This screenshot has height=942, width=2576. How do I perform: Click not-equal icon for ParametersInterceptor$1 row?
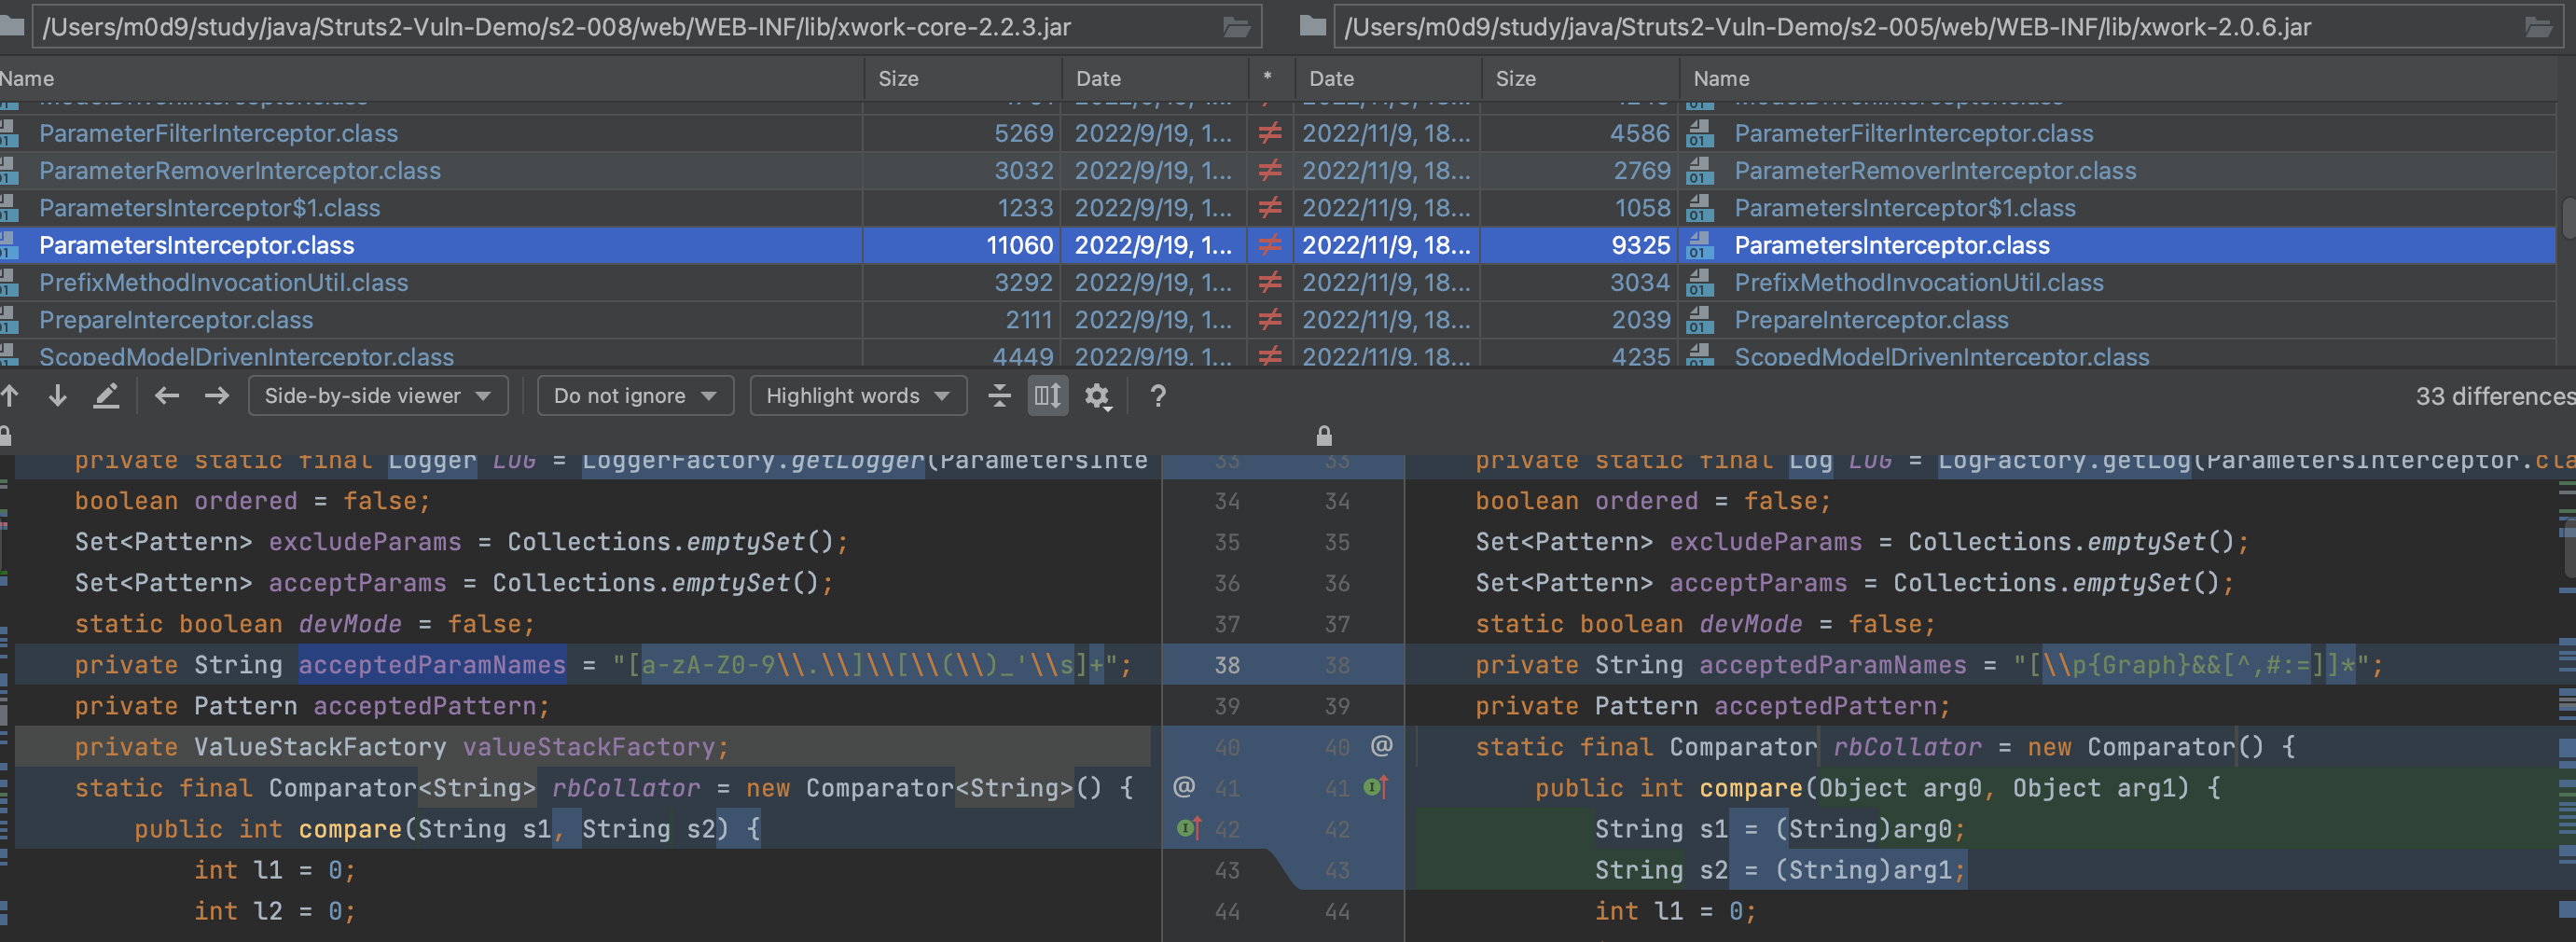[x=1270, y=208]
